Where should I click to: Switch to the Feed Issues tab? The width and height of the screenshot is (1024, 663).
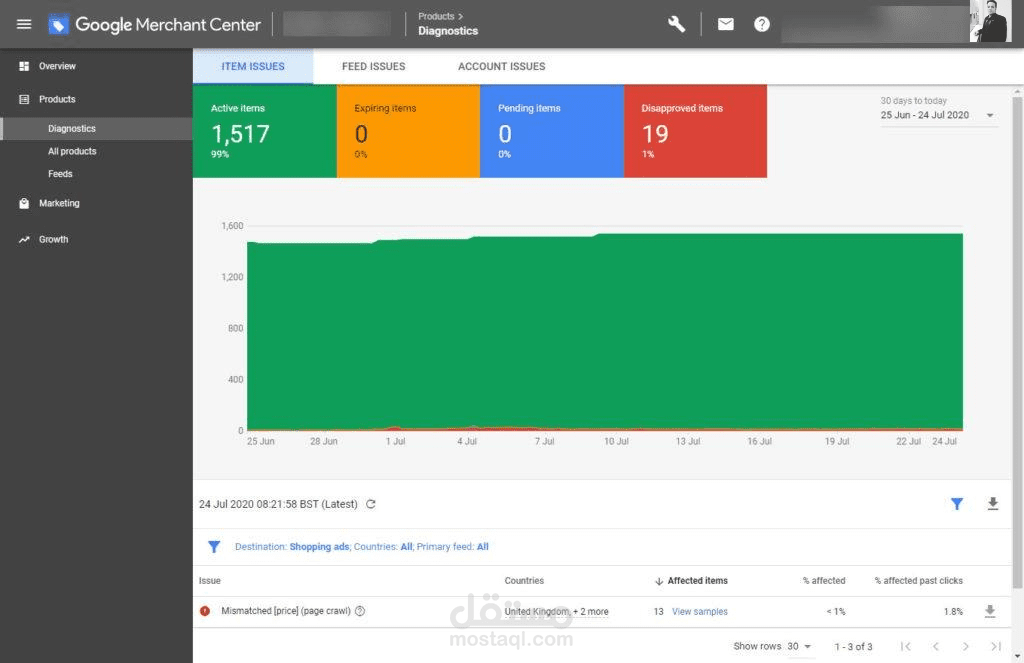tap(374, 66)
